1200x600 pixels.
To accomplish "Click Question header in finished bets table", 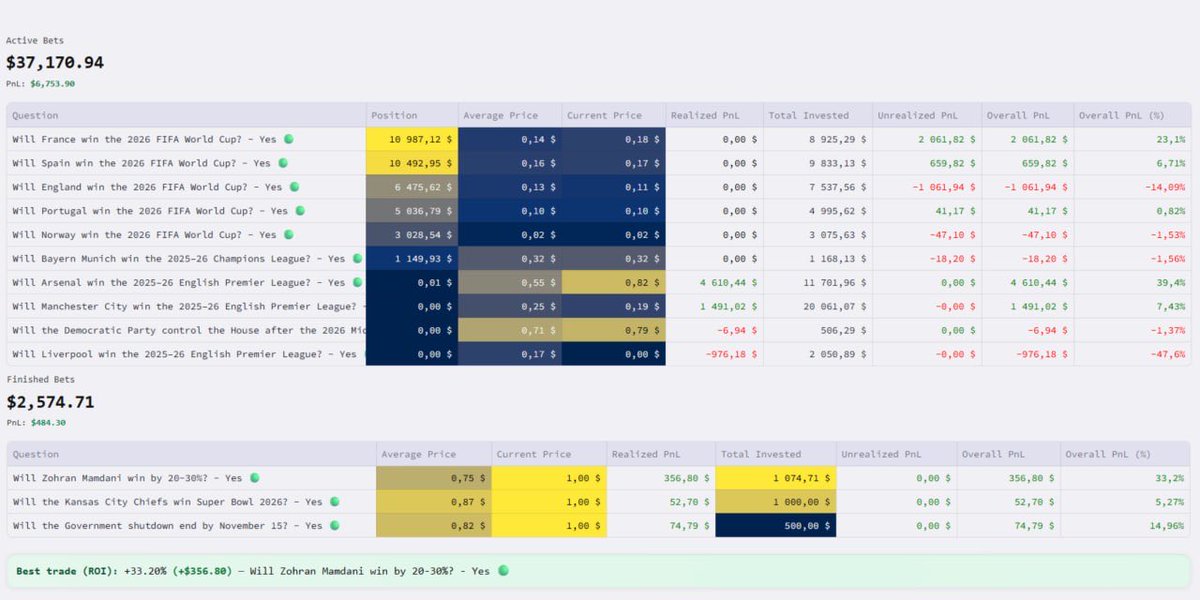I will [191, 454].
